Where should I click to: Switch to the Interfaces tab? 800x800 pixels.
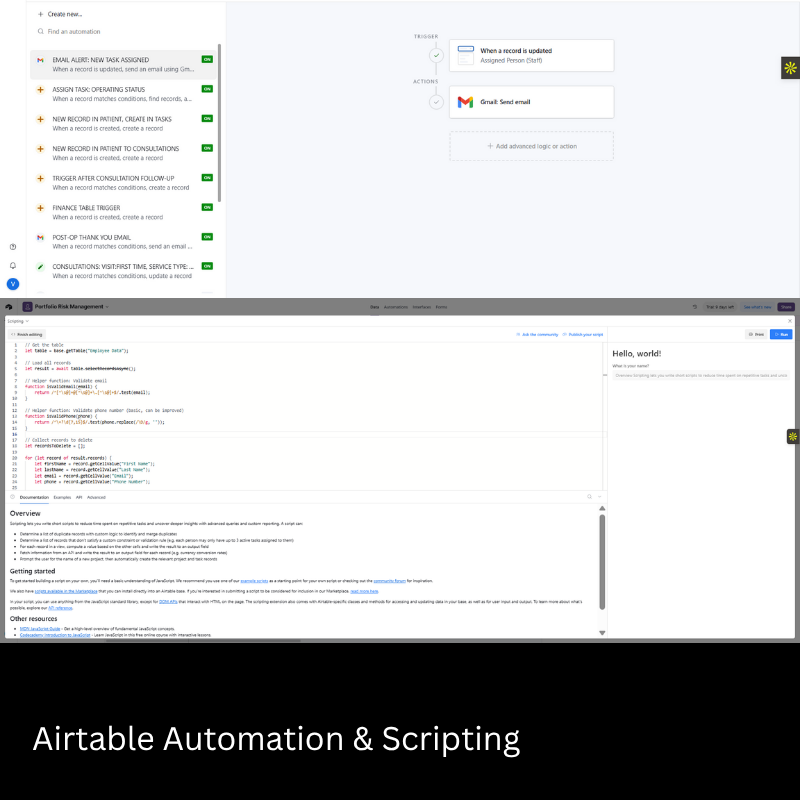tap(422, 307)
